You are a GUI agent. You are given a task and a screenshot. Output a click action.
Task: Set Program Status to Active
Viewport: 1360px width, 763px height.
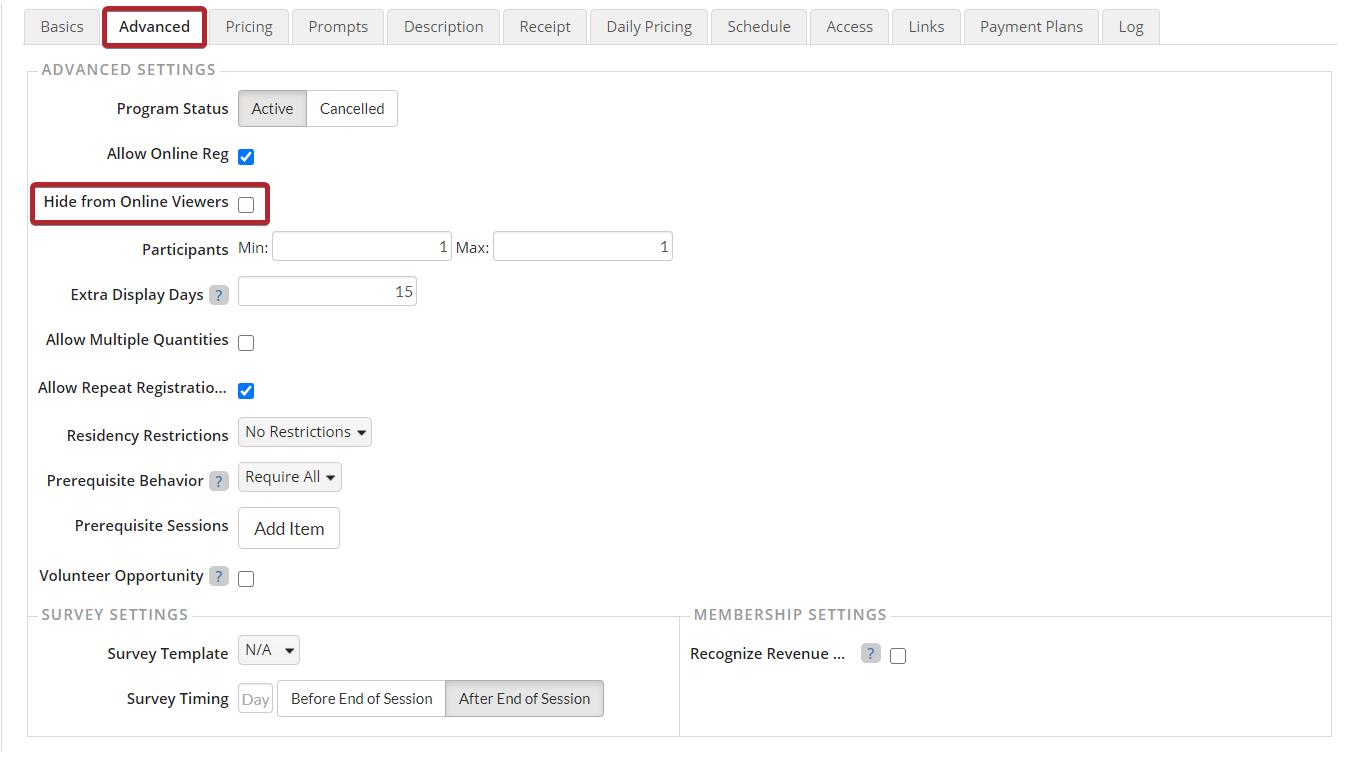[x=272, y=109]
